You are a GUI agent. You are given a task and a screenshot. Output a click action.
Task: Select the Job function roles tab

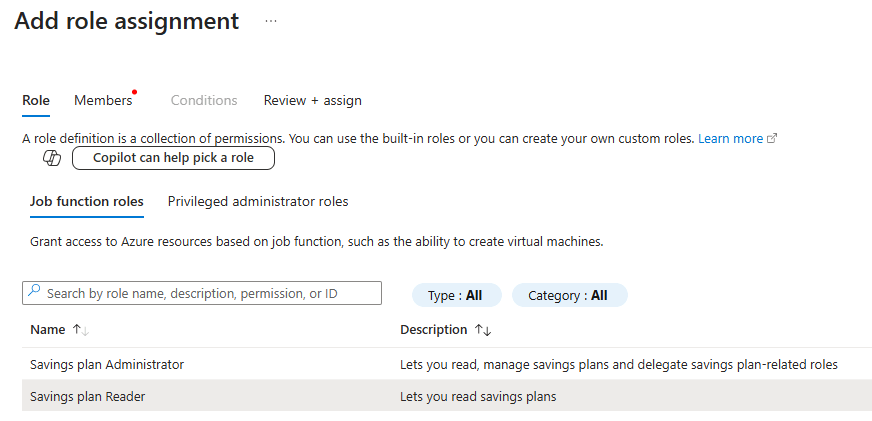86,201
